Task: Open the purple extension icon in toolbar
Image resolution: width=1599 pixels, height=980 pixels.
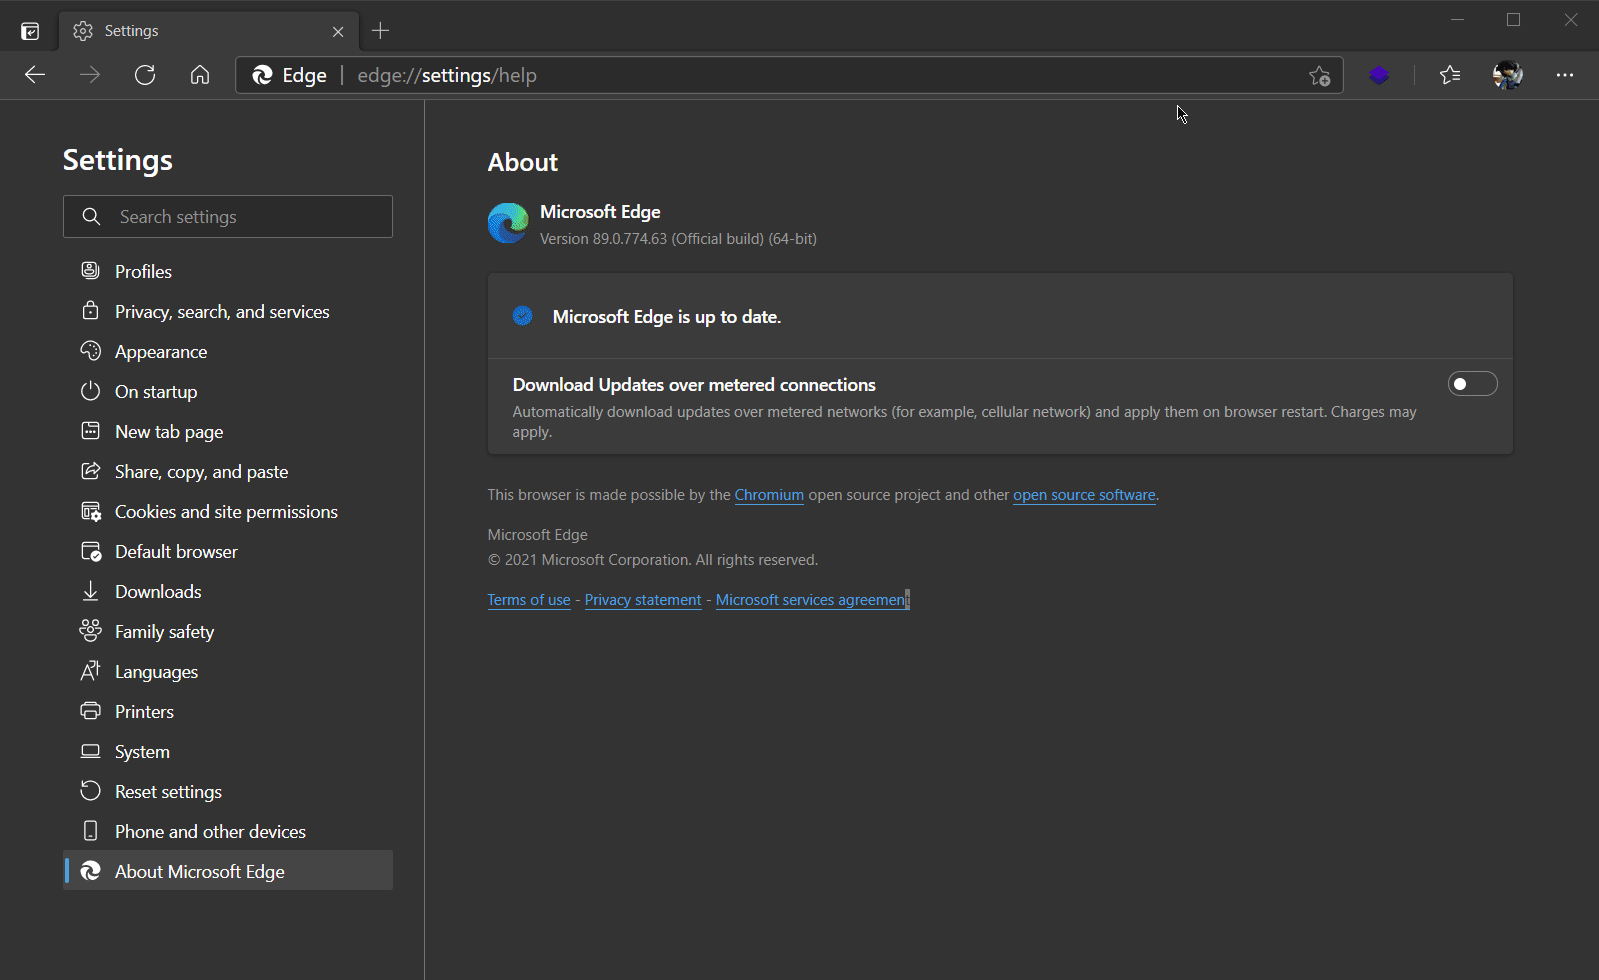Action: (x=1379, y=75)
